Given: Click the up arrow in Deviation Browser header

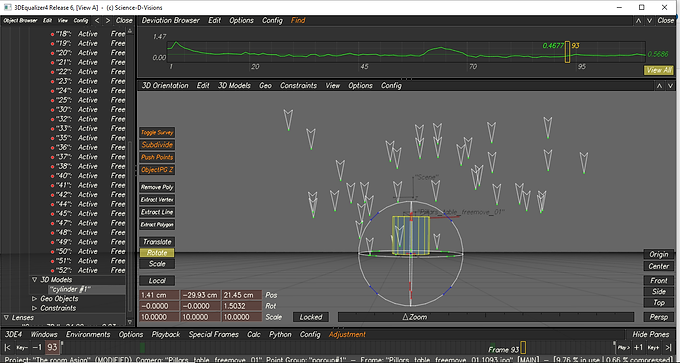Looking at the screenshot, I should point(638,20).
